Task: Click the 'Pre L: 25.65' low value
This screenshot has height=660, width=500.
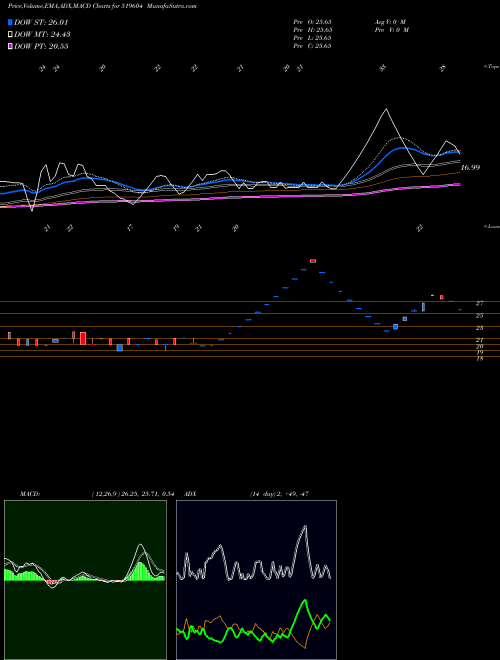Action: tap(313, 38)
